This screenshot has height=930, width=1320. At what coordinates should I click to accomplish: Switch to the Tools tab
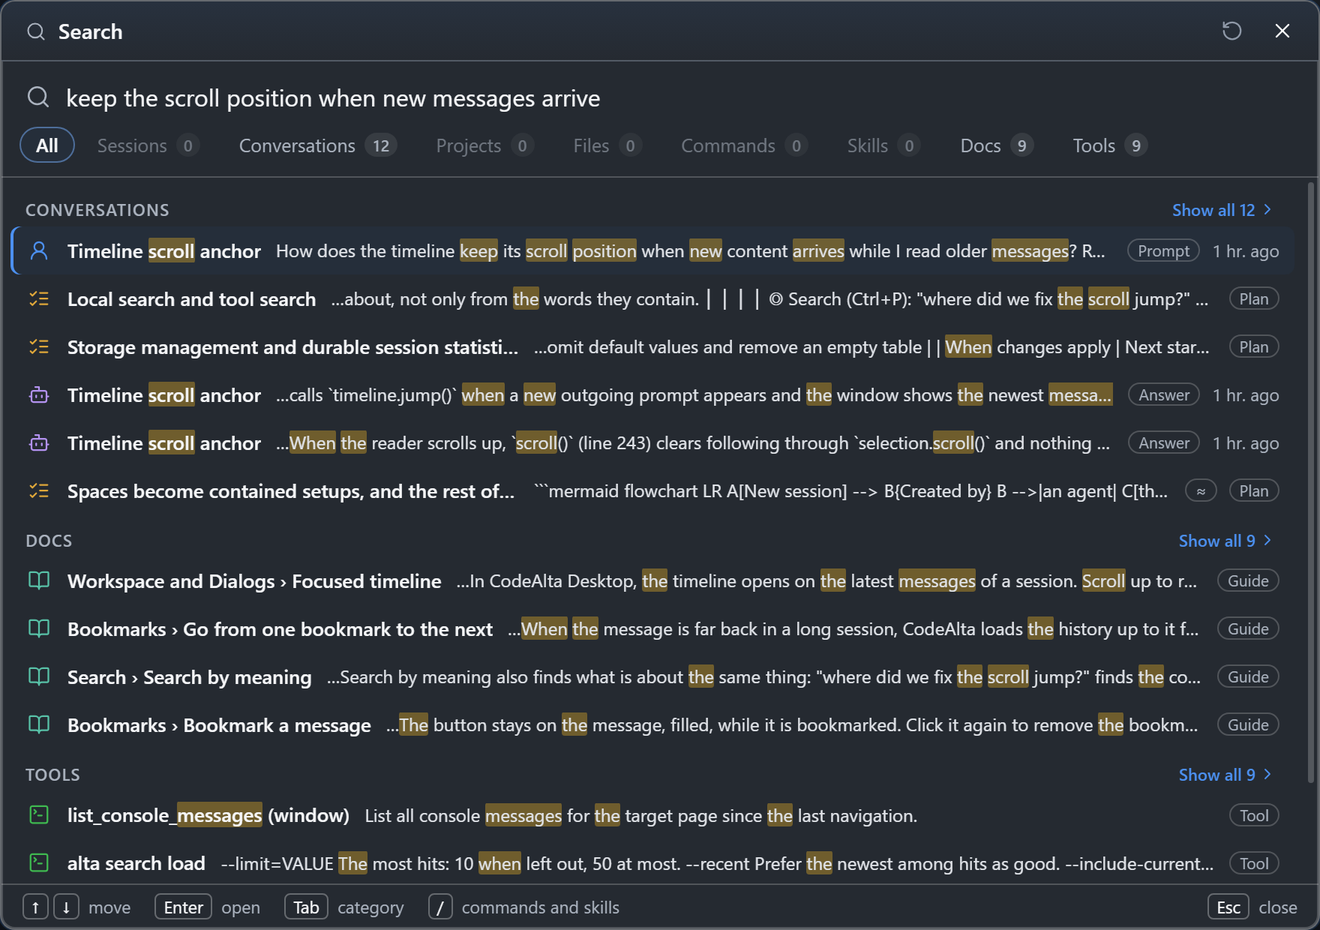click(1109, 146)
